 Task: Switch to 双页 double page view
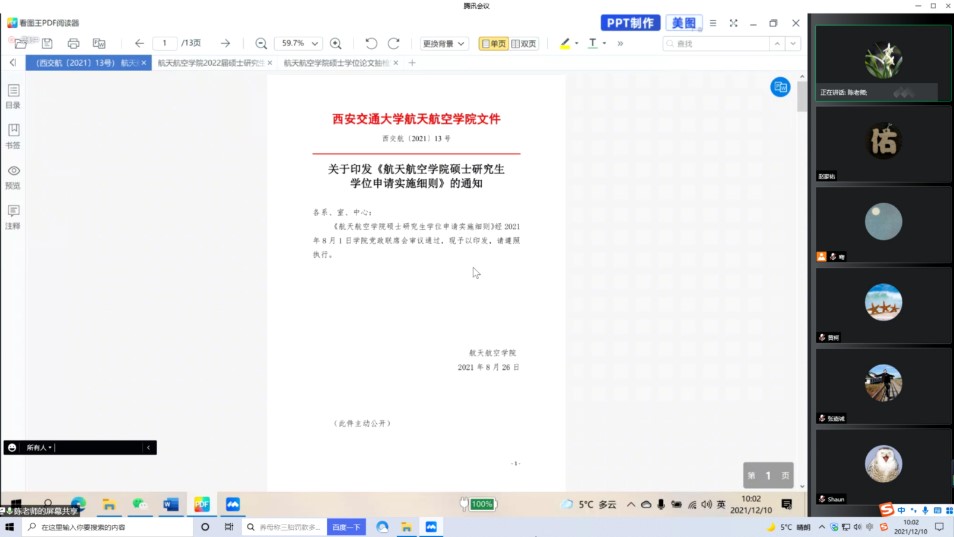pos(524,43)
